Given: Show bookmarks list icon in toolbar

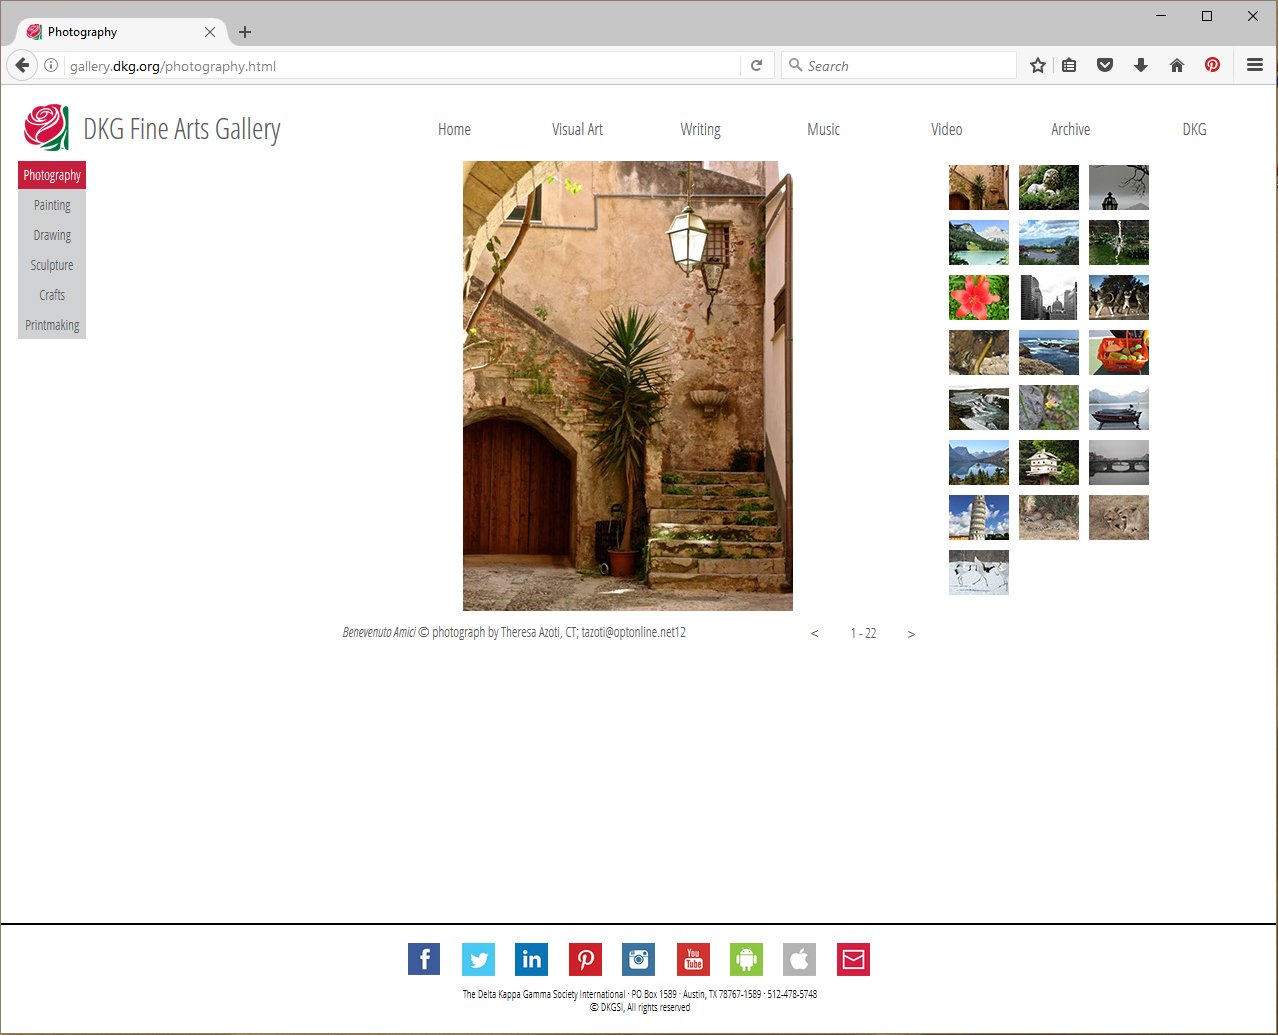Looking at the screenshot, I should [1069, 65].
